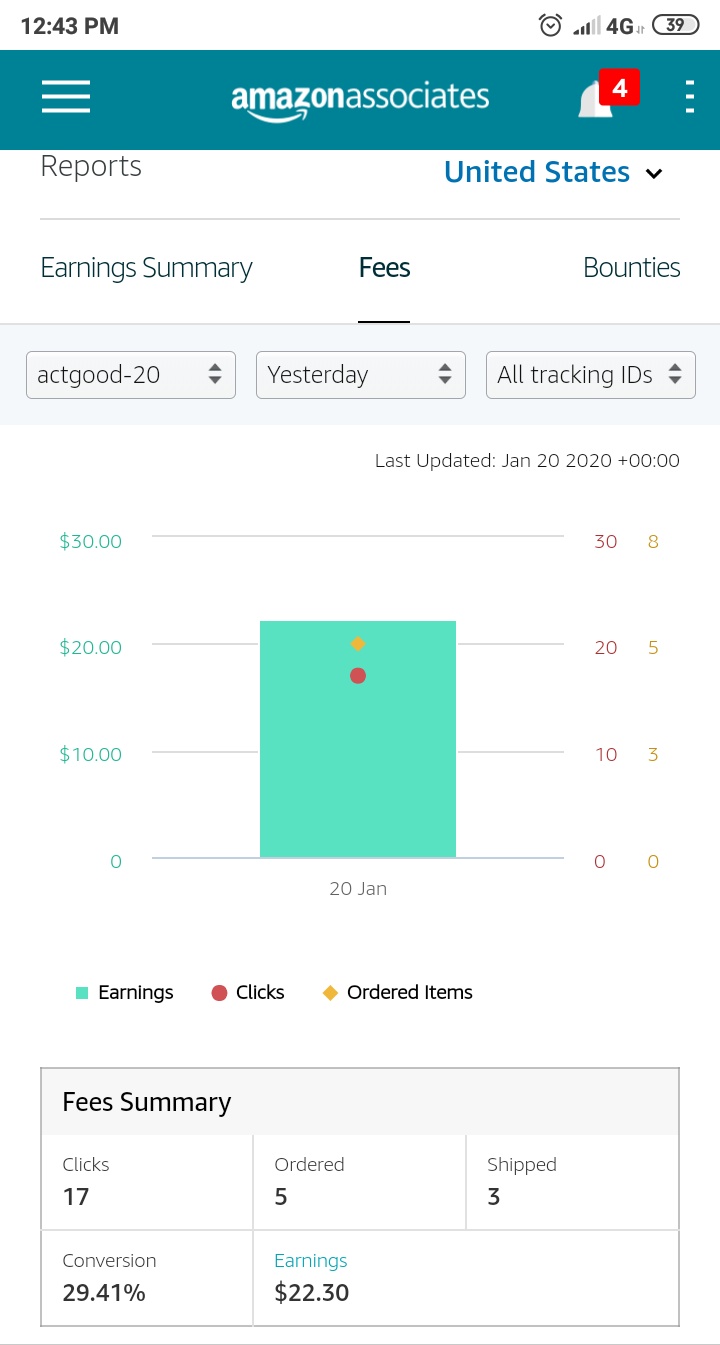Screen dimensions: 720x1345
Task: Open the All tracking IDs dropdown
Action: click(591, 375)
